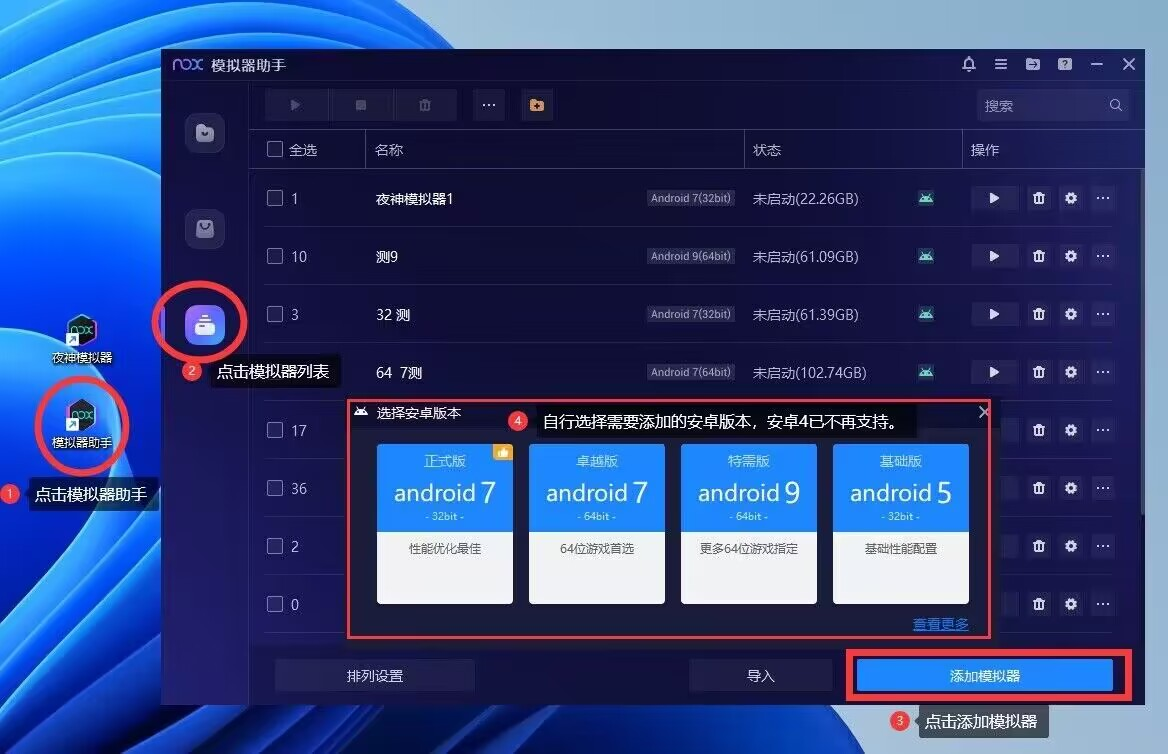
Task: Start 夜神模拟器1 with its play button
Action: click(994, 198)
